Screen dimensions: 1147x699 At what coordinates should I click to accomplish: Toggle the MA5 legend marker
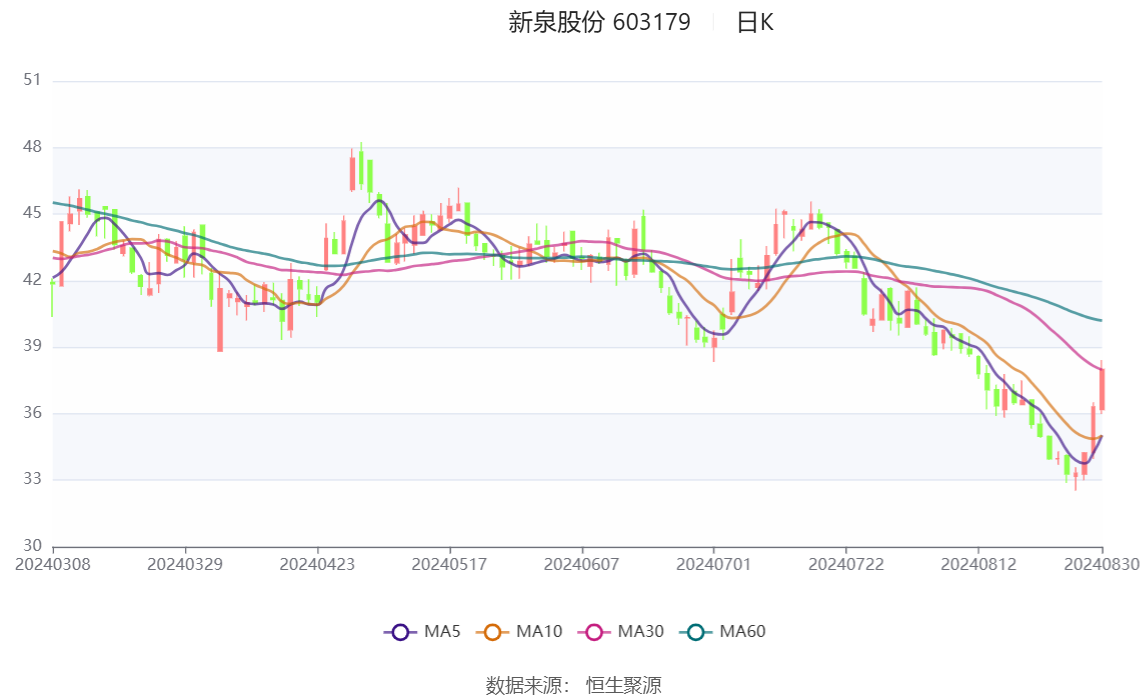coord(399,632)
